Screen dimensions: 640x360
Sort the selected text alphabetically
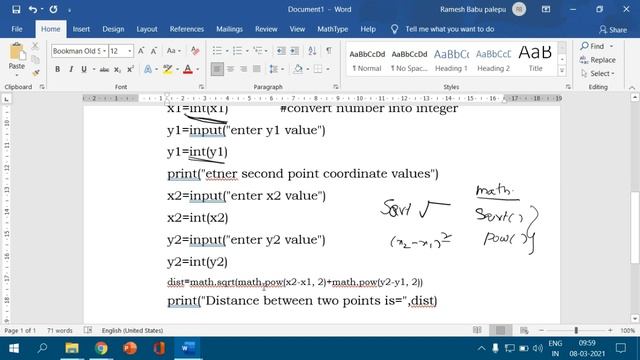[312, 51]
